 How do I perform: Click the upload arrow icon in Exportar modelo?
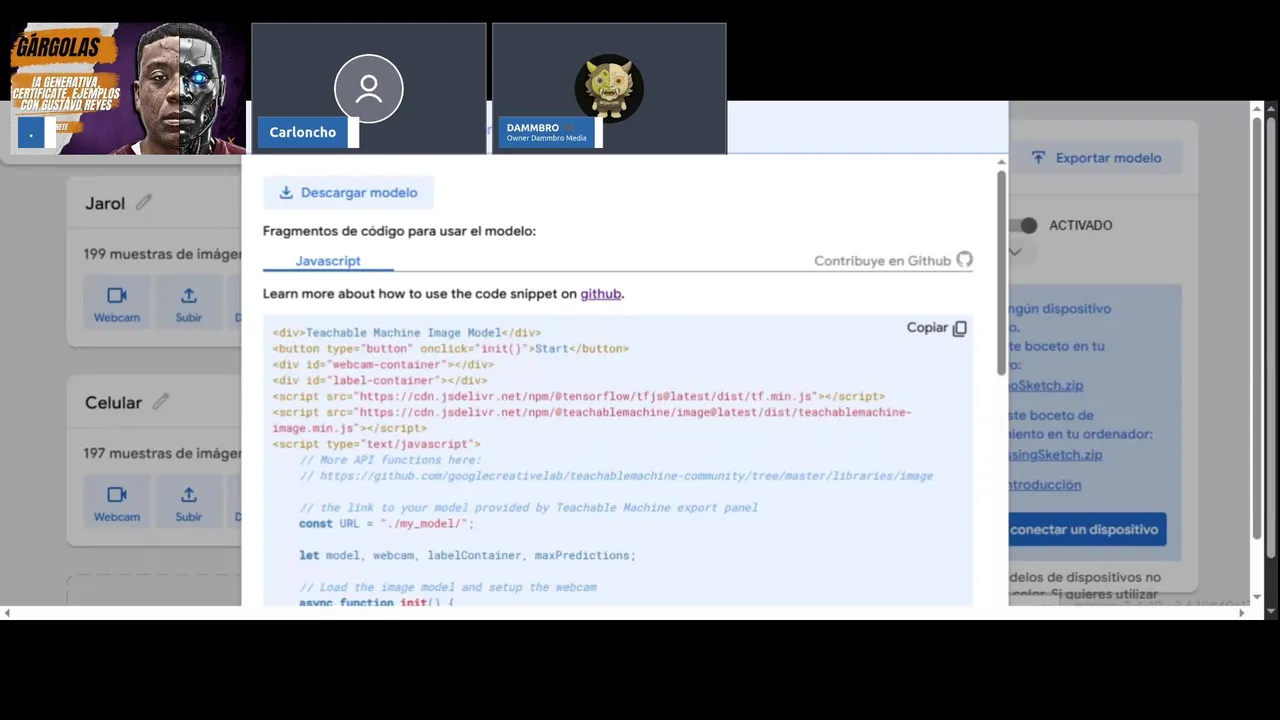pos(1038,158)
